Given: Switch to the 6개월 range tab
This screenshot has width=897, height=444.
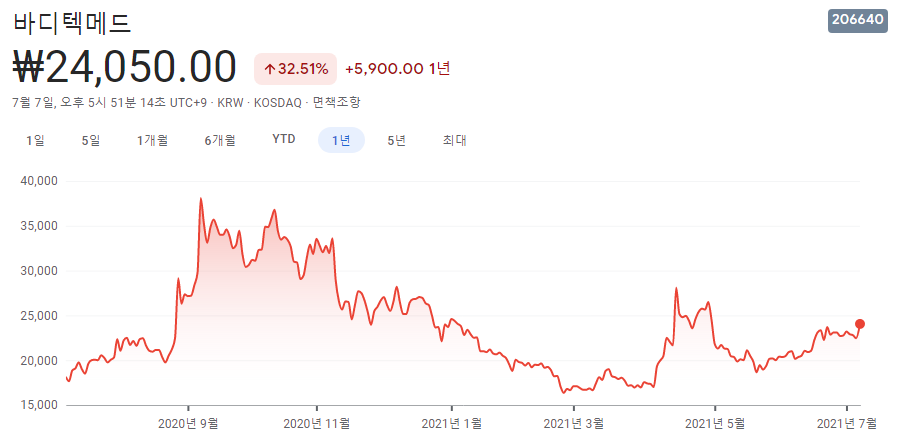Looking at the screenshot, I should (220, 140).
